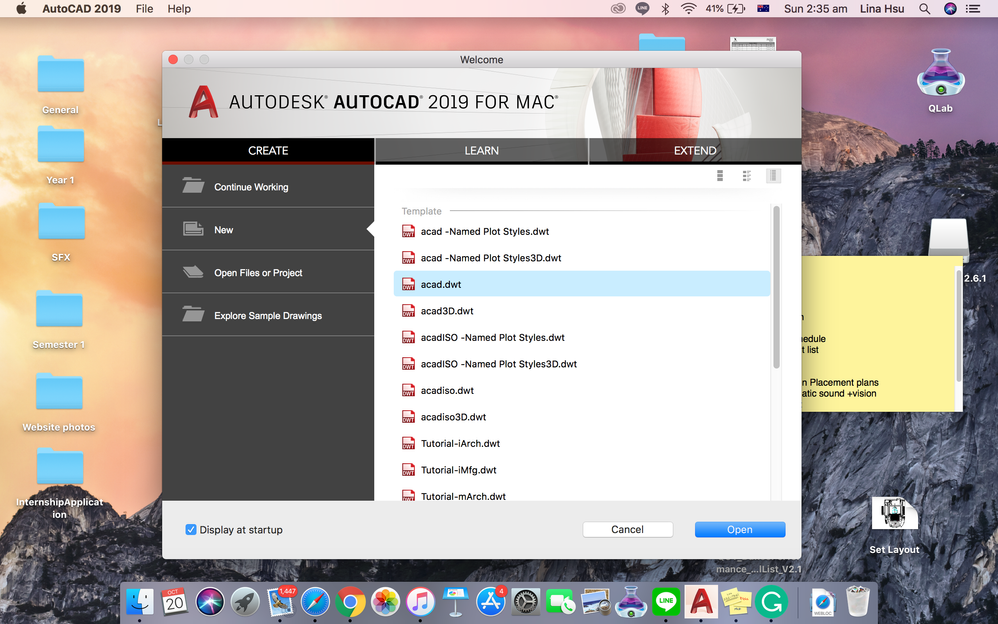Open Preview from the Dock
This screenshot has height=624, width=998.
[596, 602]
